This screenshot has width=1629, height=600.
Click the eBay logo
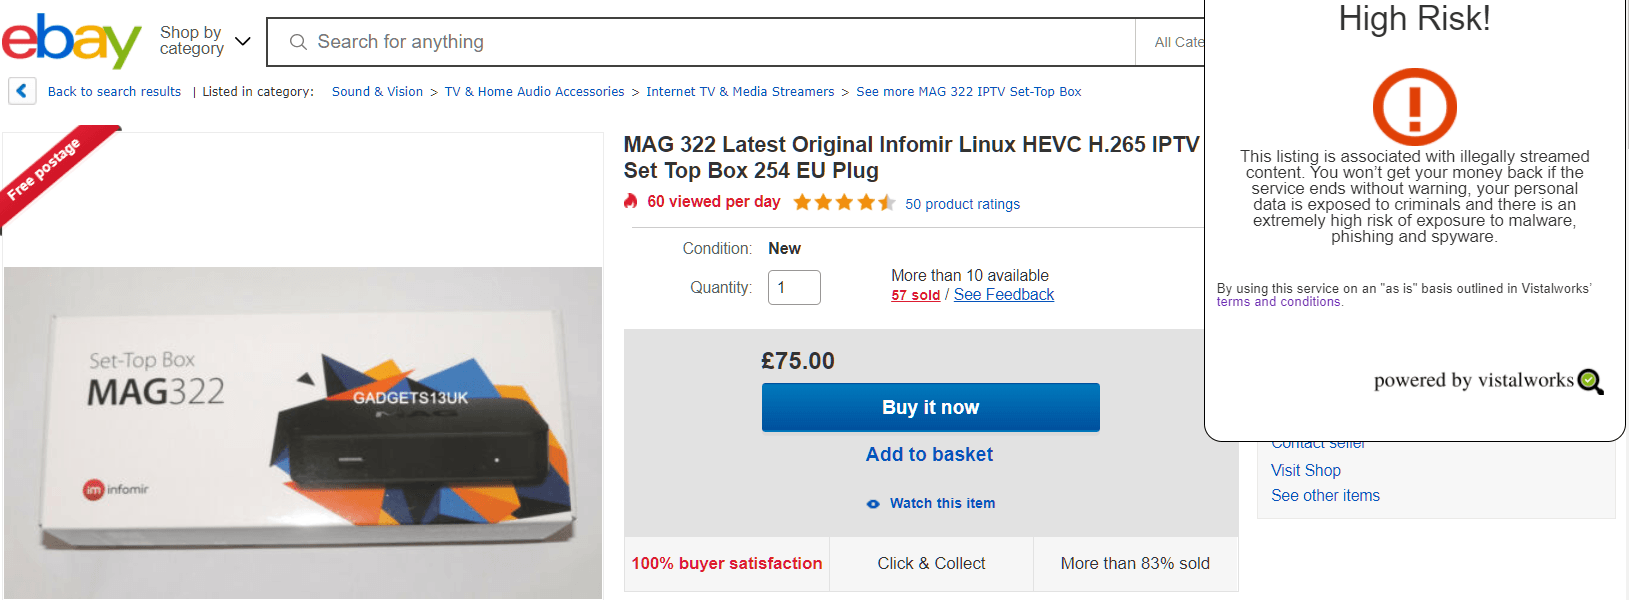pyautogui.click(x=72, y=41)
